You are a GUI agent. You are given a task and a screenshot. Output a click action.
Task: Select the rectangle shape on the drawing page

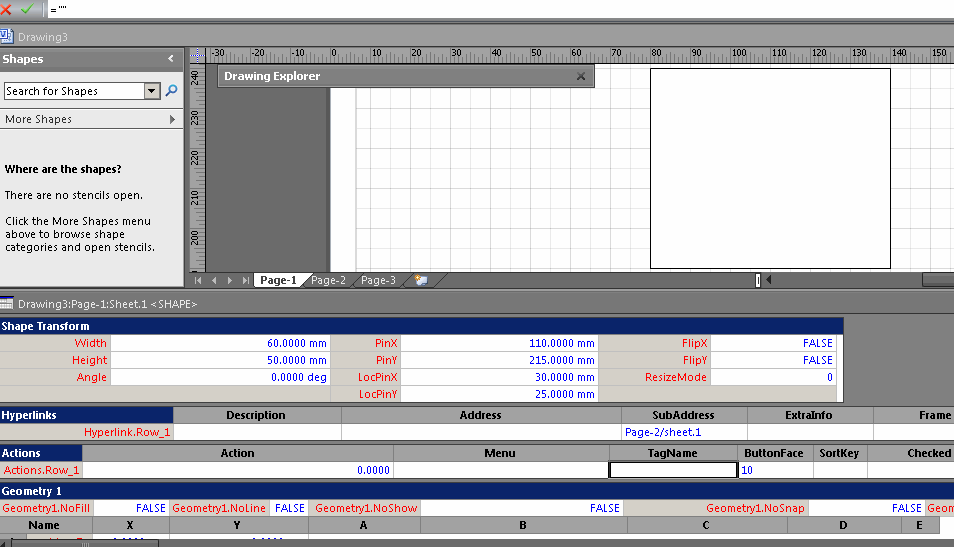click(770, 169)
